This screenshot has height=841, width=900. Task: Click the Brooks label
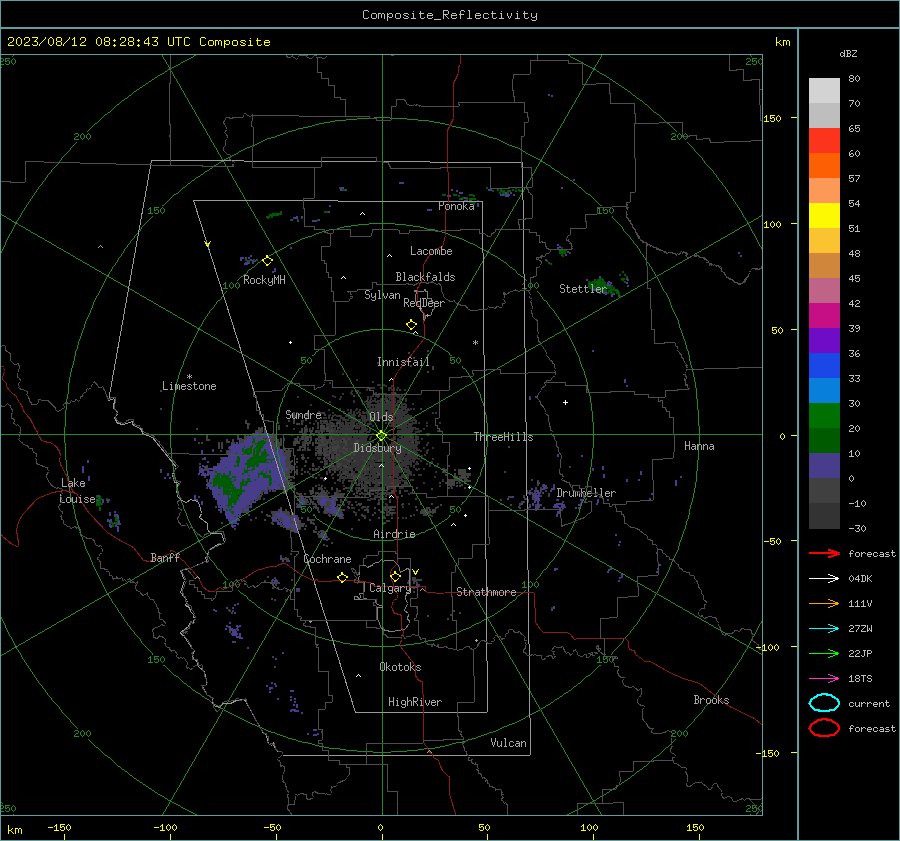click(711, 700)
